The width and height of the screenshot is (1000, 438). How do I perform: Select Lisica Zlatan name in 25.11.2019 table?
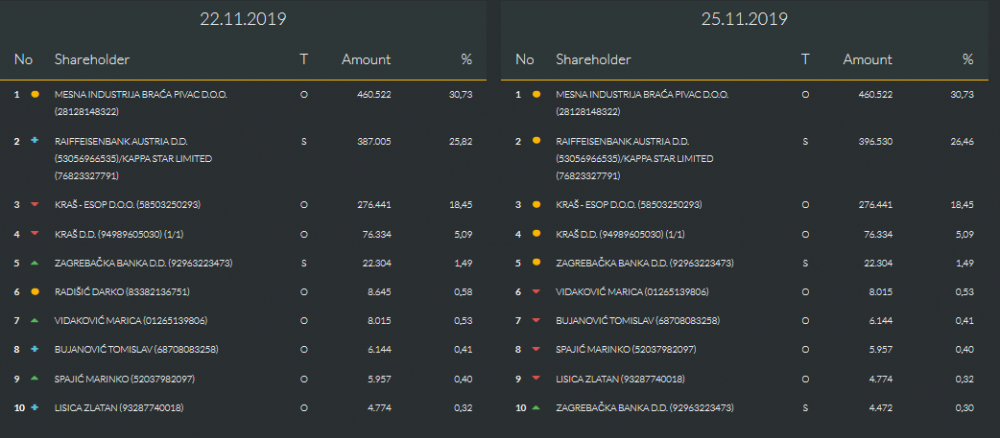click(620, 379)
